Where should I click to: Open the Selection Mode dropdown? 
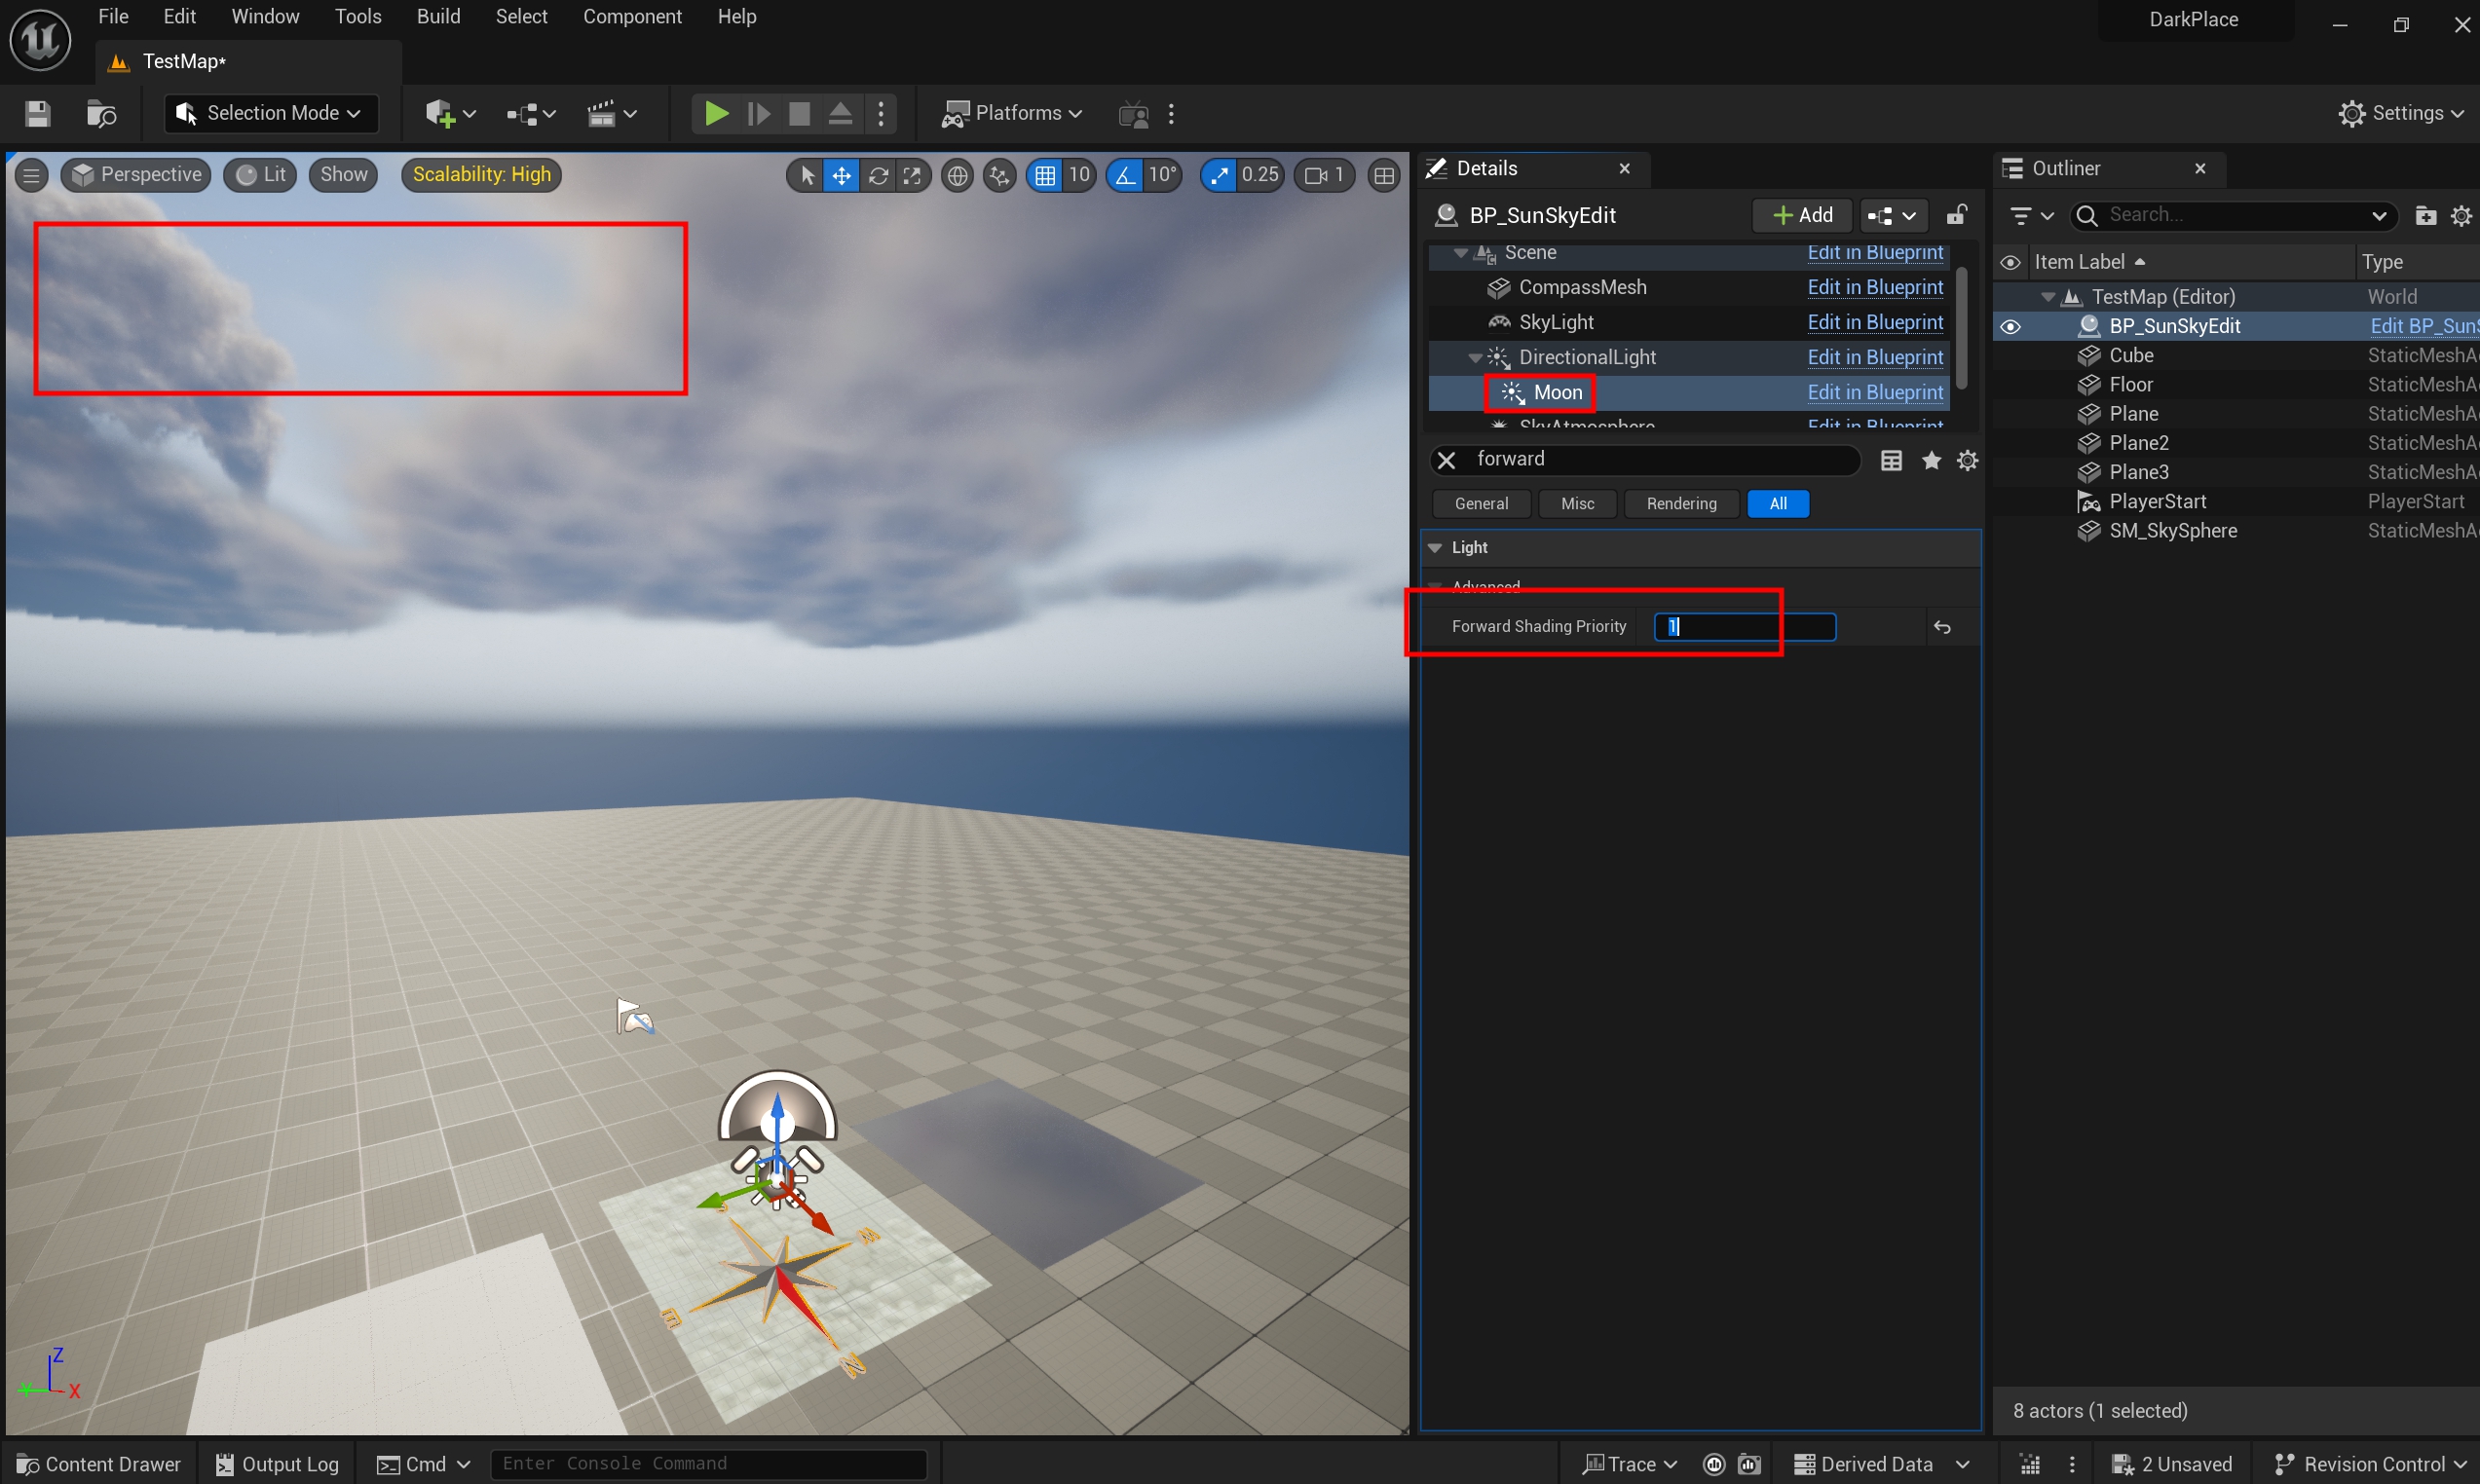coord(270,114)
